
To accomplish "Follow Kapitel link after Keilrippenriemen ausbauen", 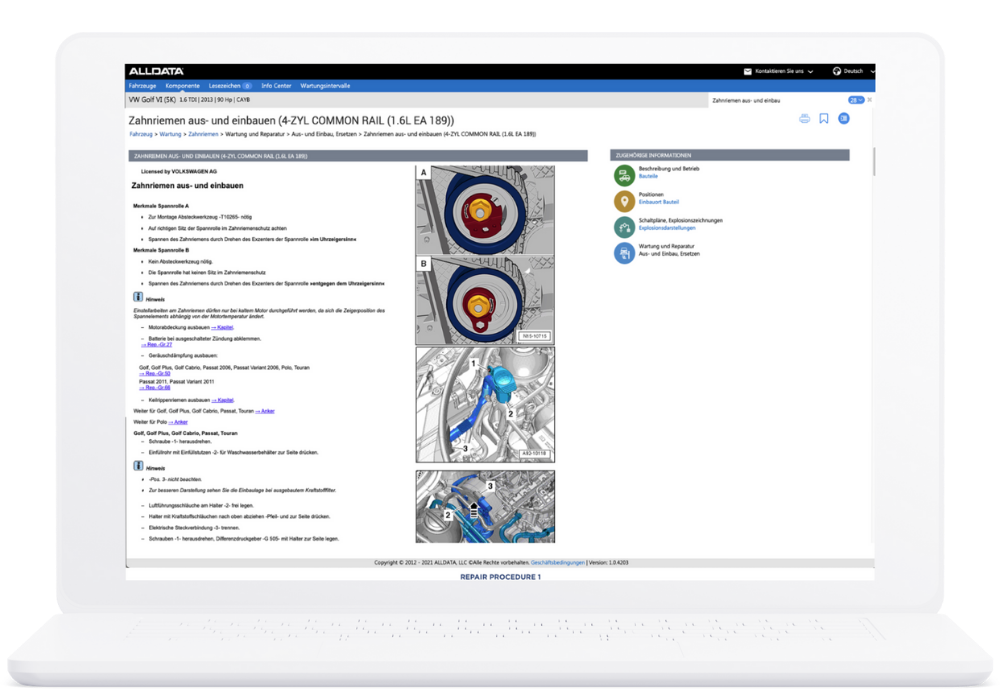I will tap(223, 400).
